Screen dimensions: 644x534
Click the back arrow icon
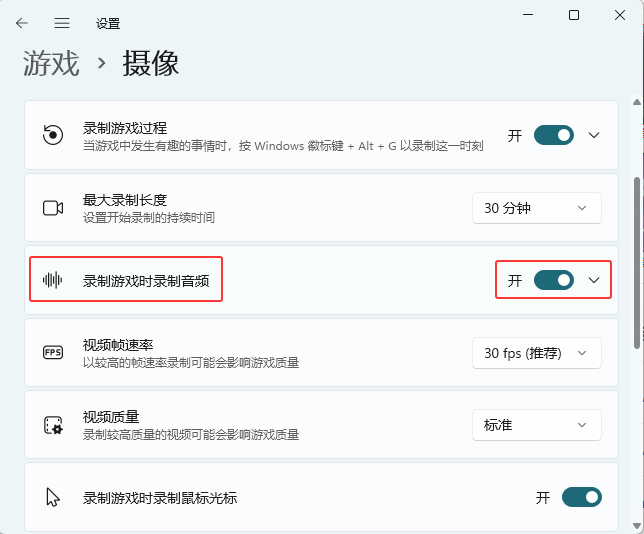coord(22,22)
